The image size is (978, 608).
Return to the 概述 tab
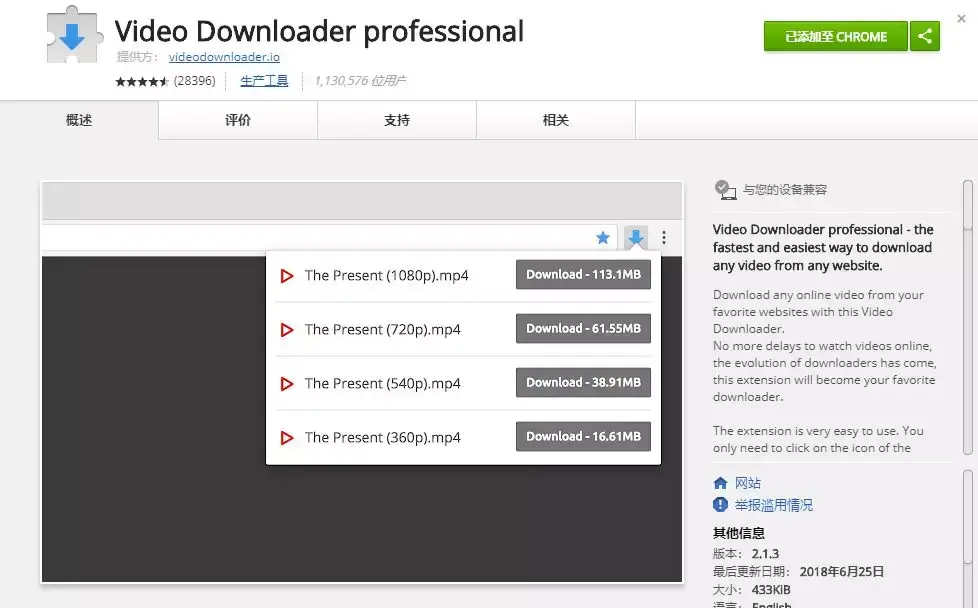pyautogui.click(x=79, y=120)
